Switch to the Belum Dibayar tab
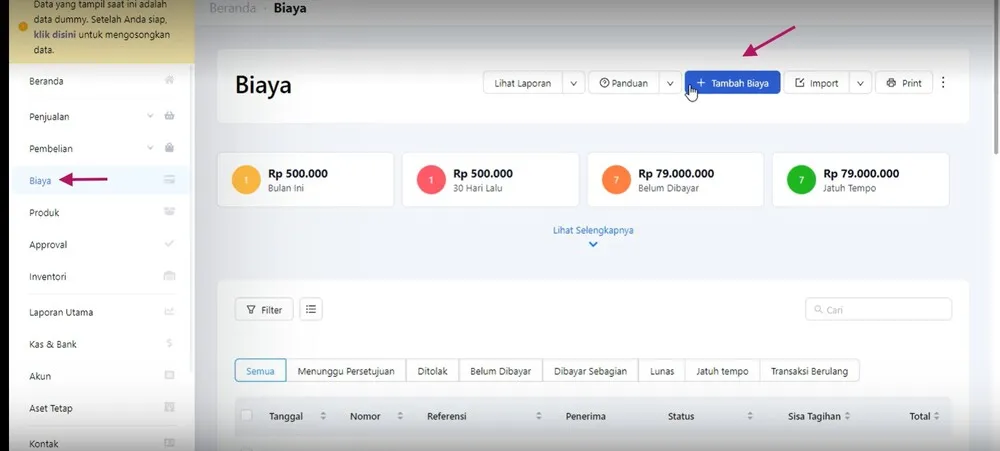 (500, 371)
